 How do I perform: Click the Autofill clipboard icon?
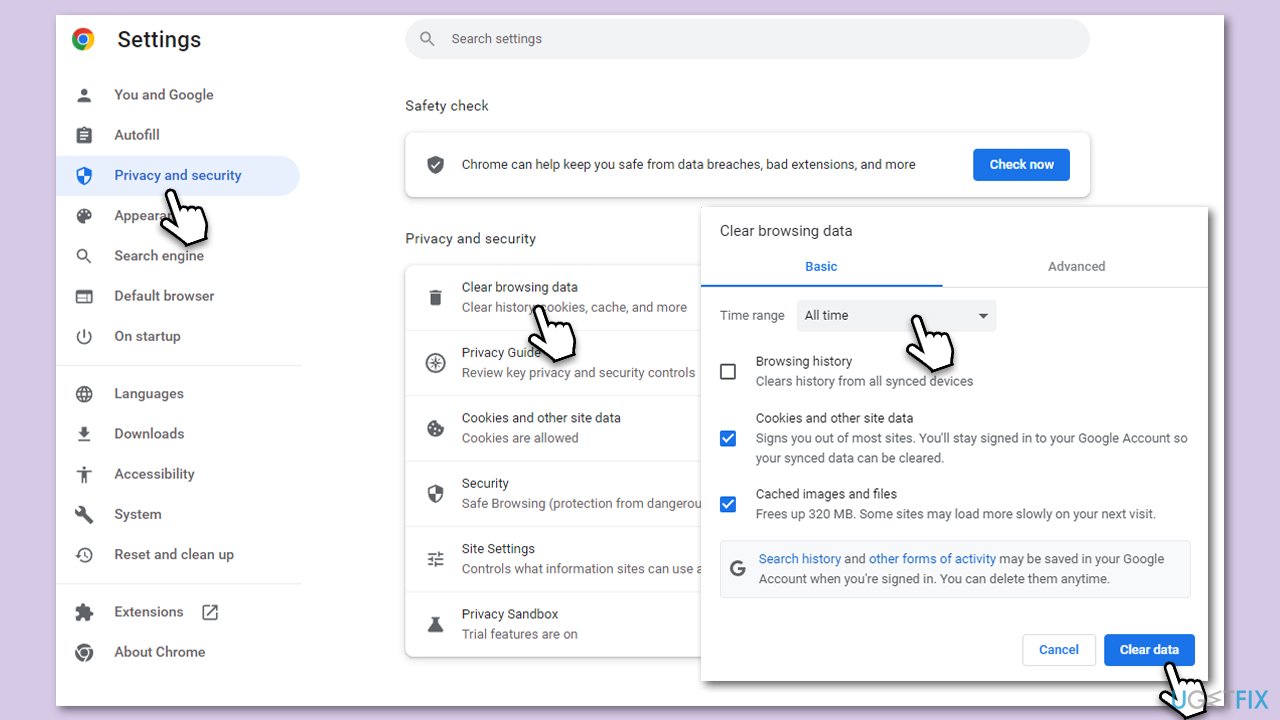[x=84, y=135]
